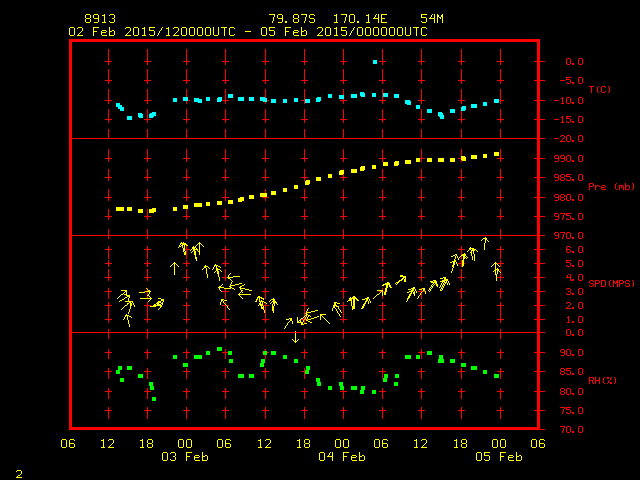Click the "4.0" wind speed tick value
The height and width of the screenshot is (480, 640).
pyautogui.click(x=574, y=278)
